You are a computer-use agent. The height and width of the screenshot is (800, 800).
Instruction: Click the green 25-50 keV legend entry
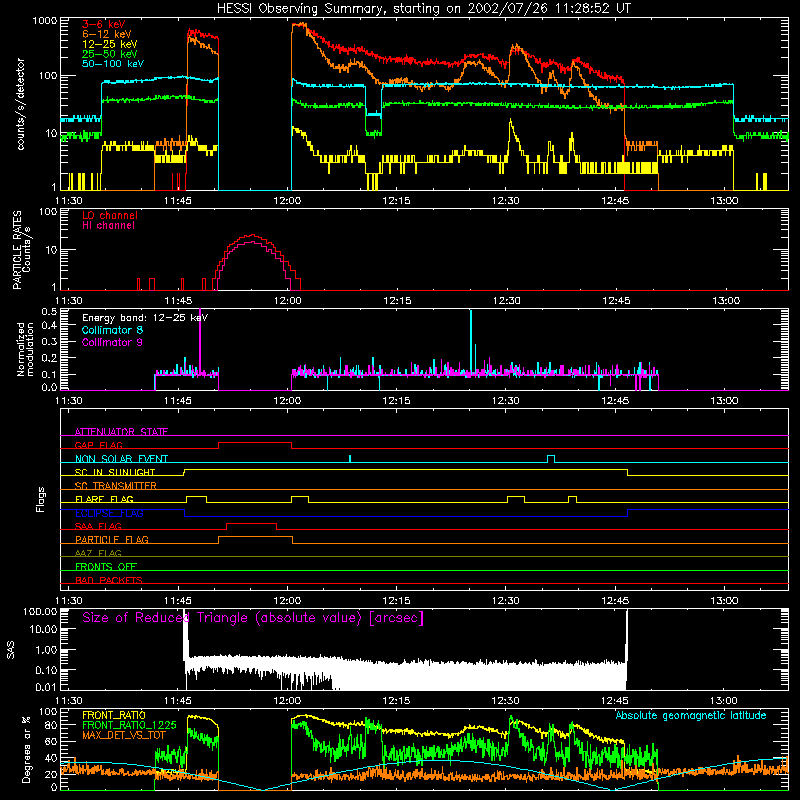point(110,54)
